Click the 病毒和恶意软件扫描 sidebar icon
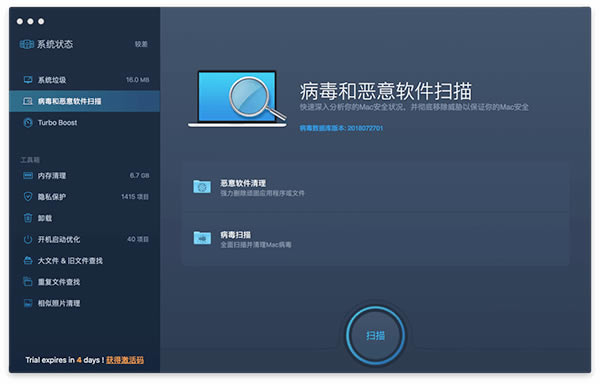600x384 pixels. 28,101
